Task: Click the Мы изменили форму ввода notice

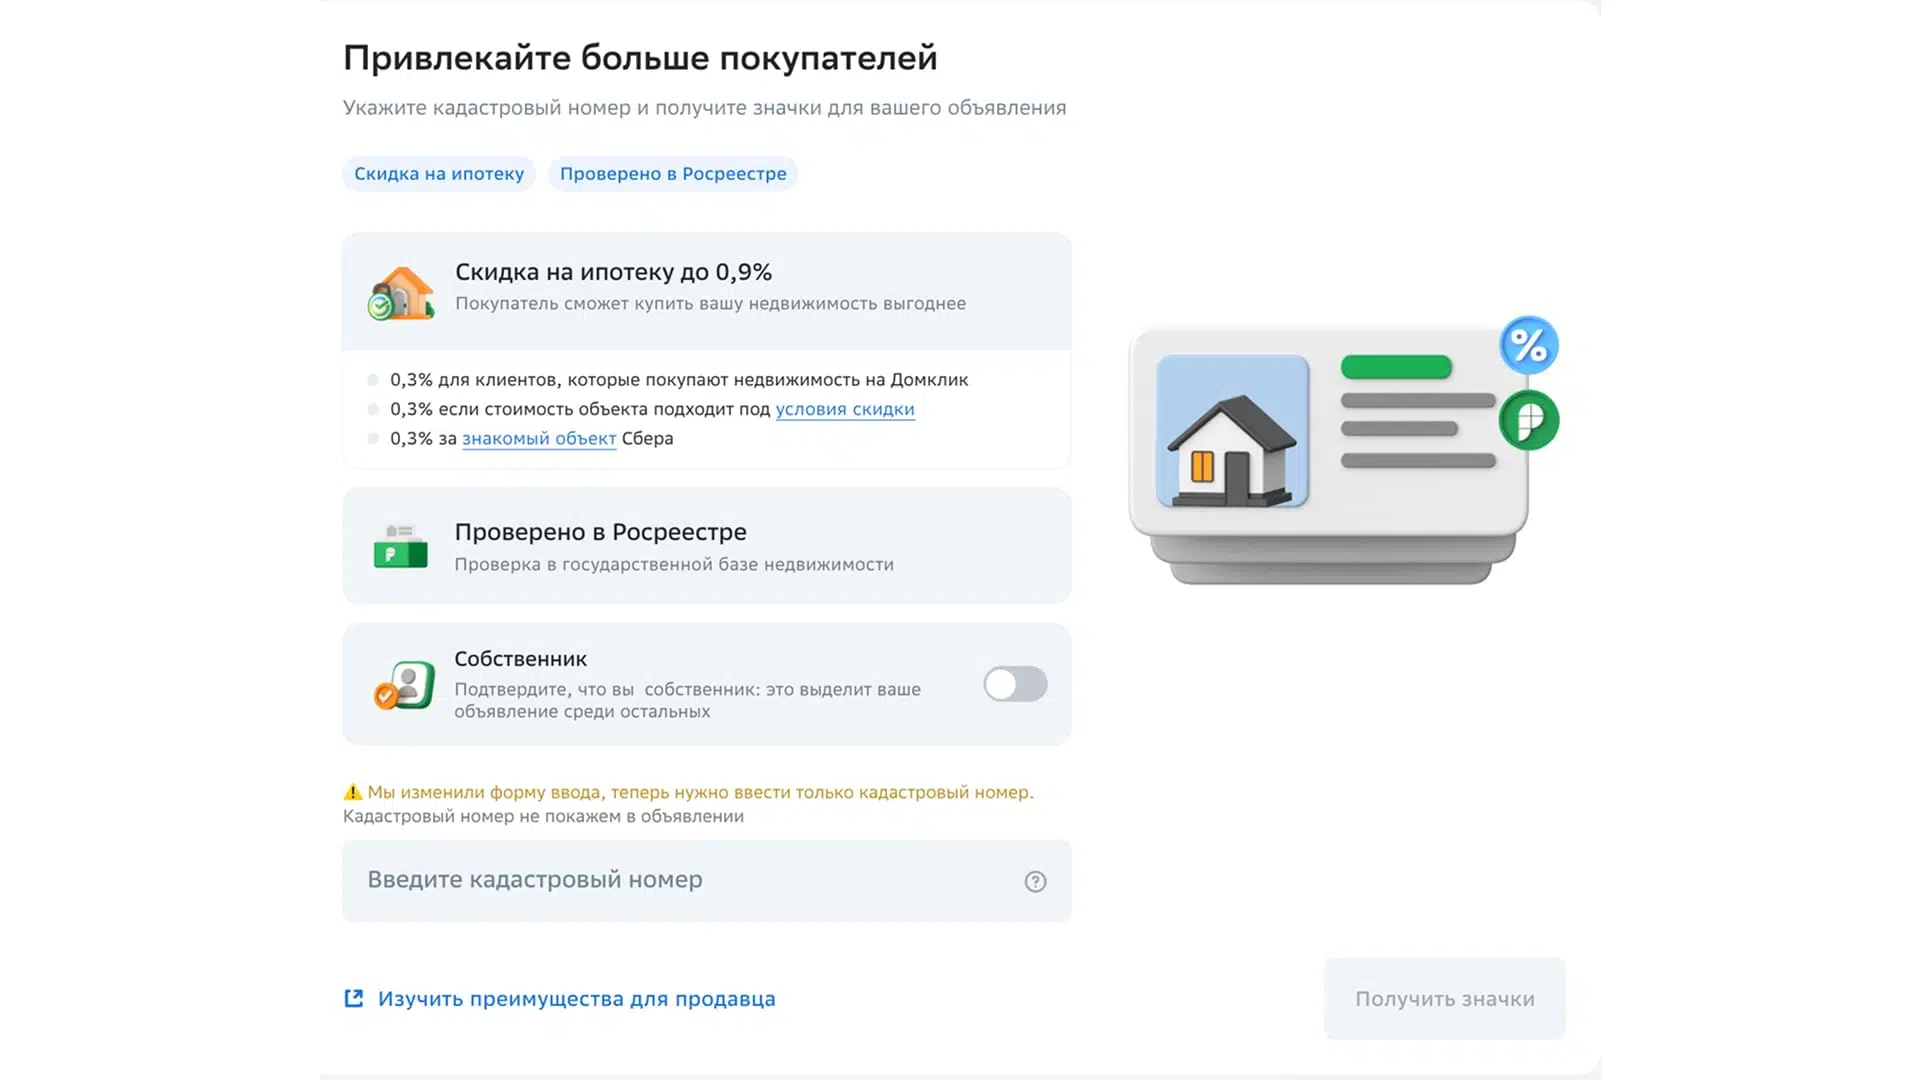Action: (x=700, y=792)
